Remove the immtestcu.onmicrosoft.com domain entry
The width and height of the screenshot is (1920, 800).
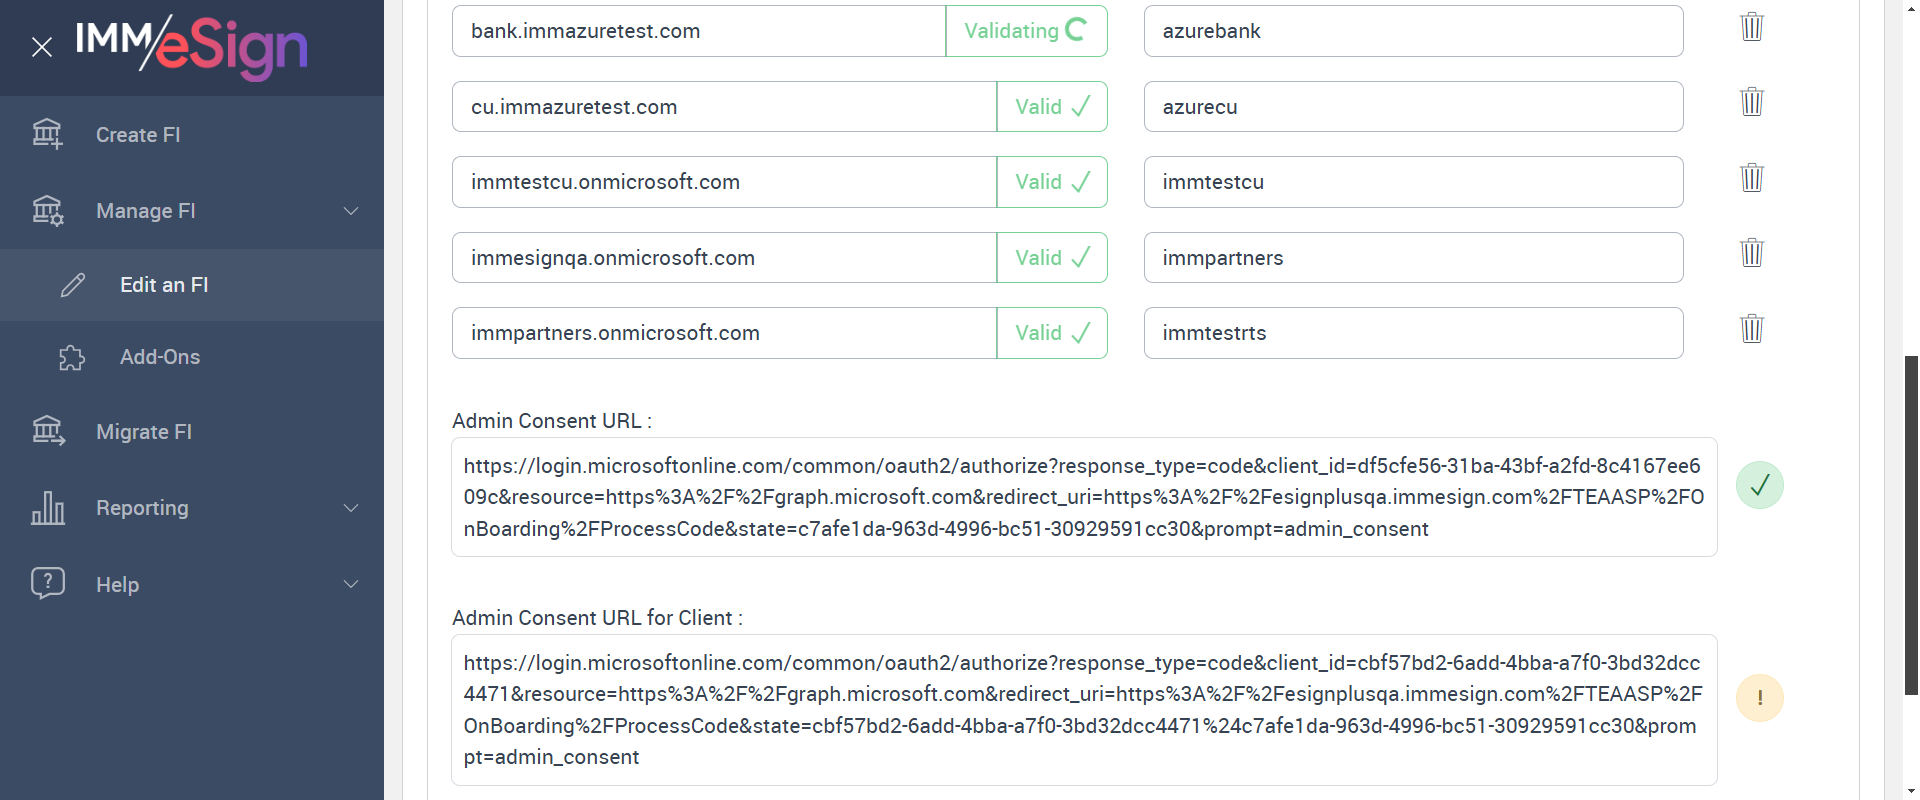(x=1751, y=178)
